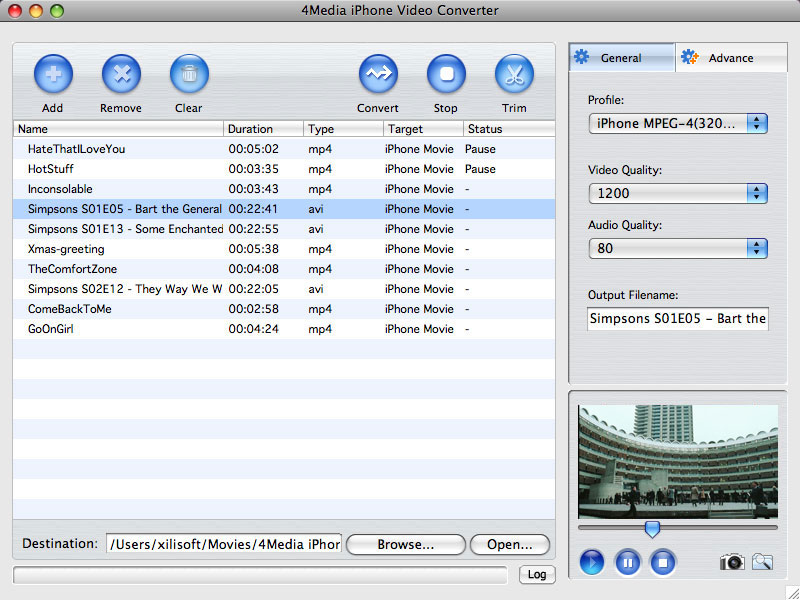Click the Browse... button
Viewport: 800px width, 600px height.
click(406, 544)
